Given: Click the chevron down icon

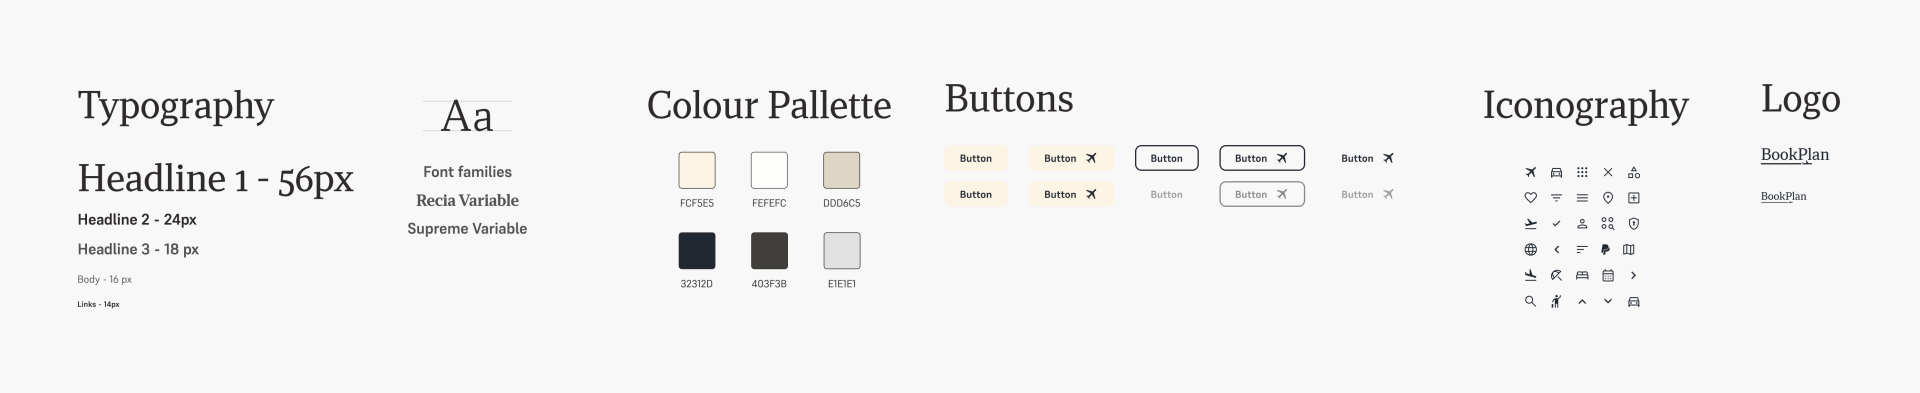Looking at the screenshot, I should tap(1608, 301).
